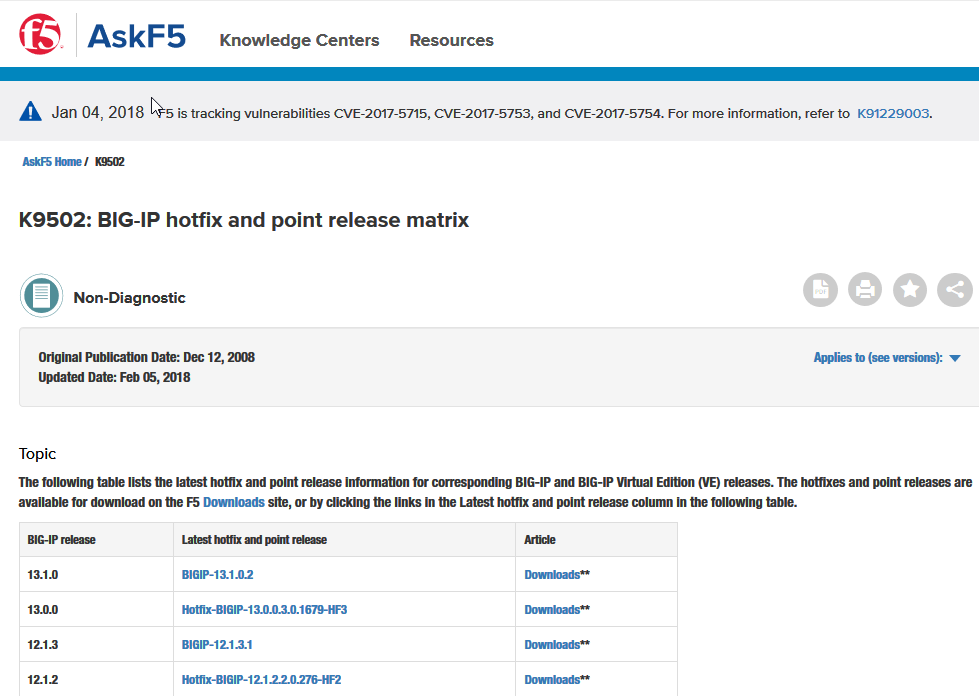Click the PDF export icon

pos(820,290)
